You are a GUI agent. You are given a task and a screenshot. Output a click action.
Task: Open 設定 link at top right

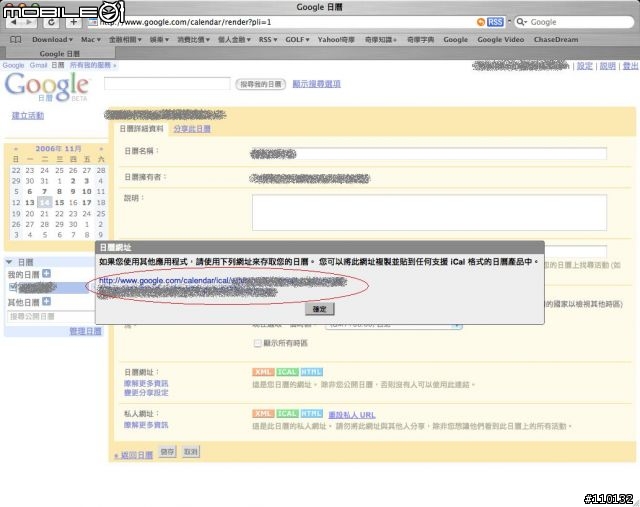tap(584, 66)
